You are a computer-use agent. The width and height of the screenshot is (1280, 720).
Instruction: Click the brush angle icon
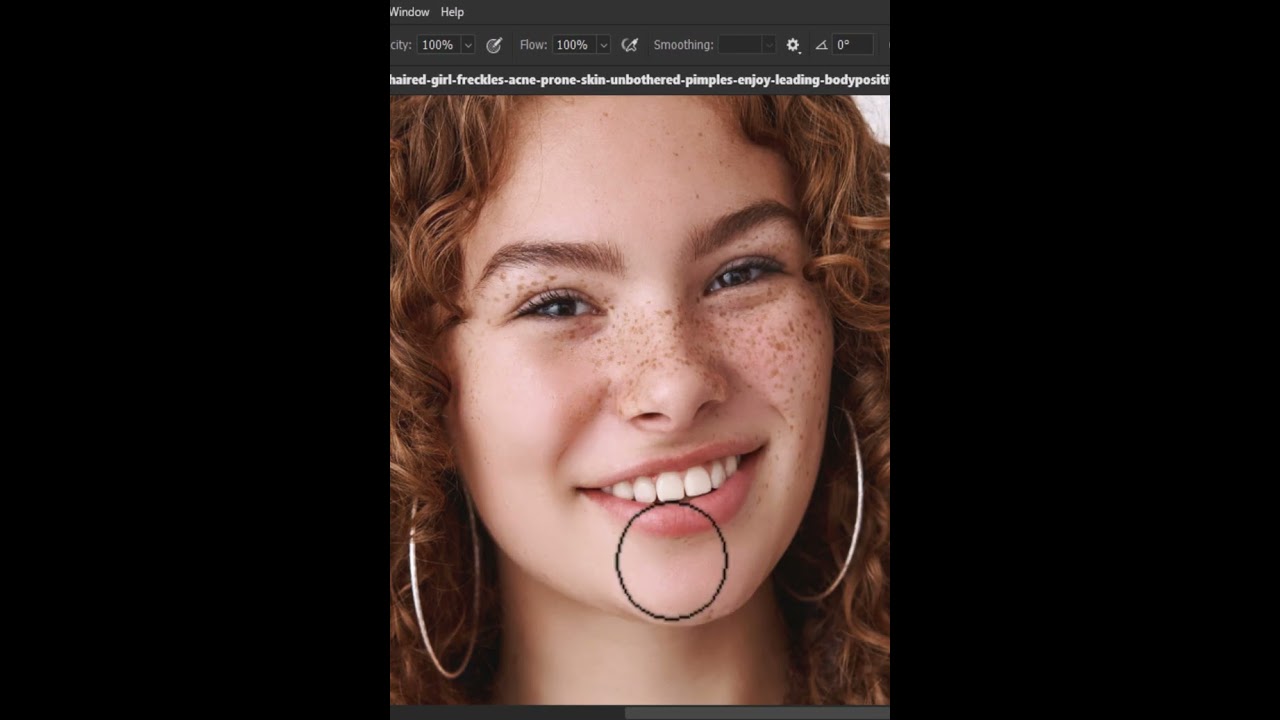pyautogui.click(x=821, y=45)
